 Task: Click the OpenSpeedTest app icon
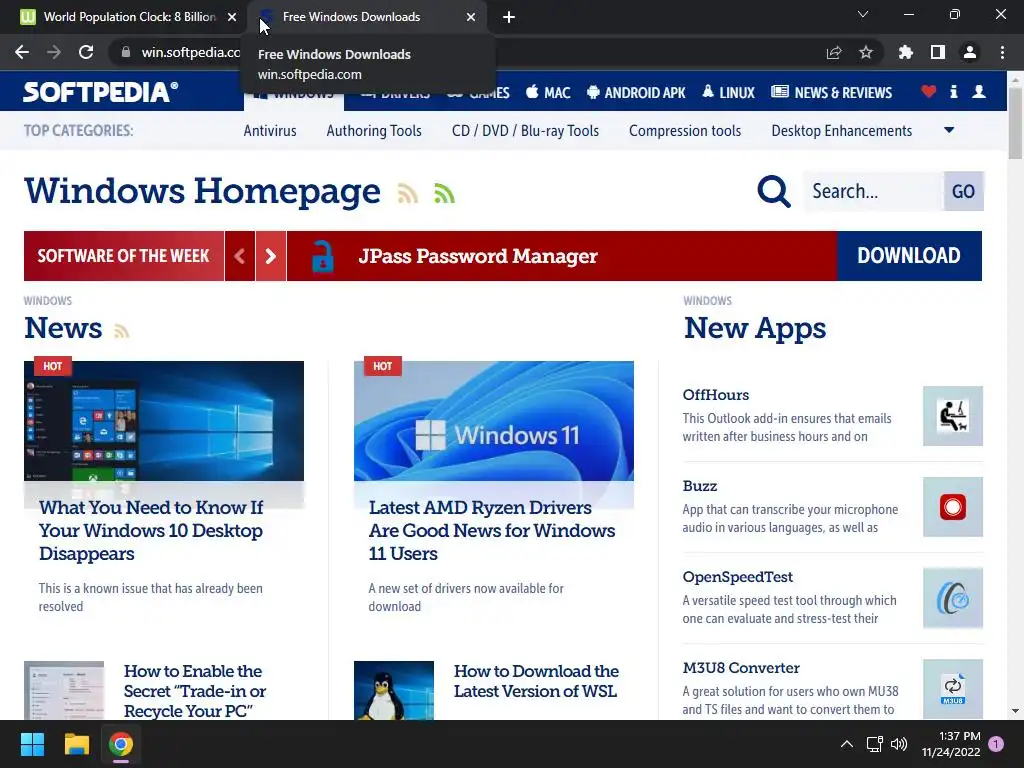pyautogui.click(x=953, y=598)
